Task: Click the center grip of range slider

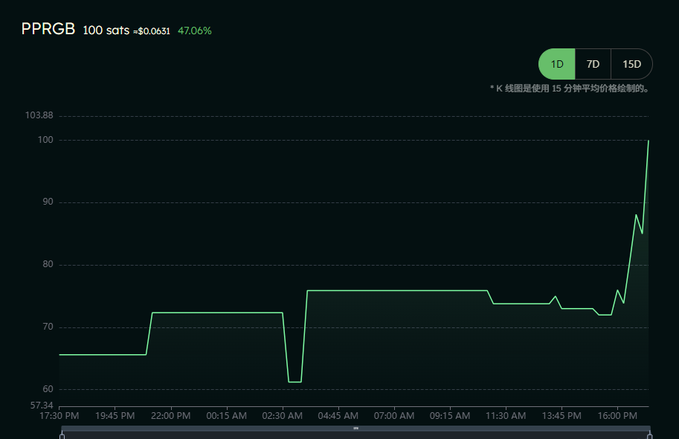Action: click(356, 428)
